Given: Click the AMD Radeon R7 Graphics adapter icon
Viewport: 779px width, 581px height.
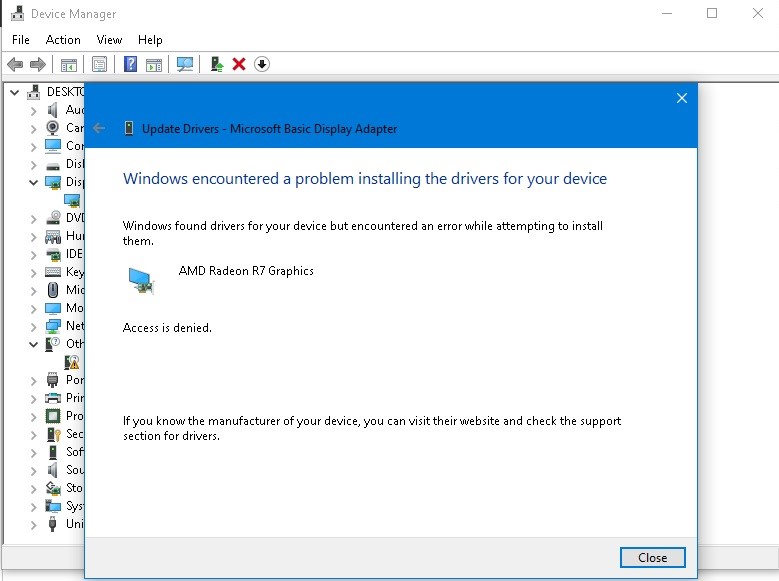Looking at the screenshot, I should [141, 281].
